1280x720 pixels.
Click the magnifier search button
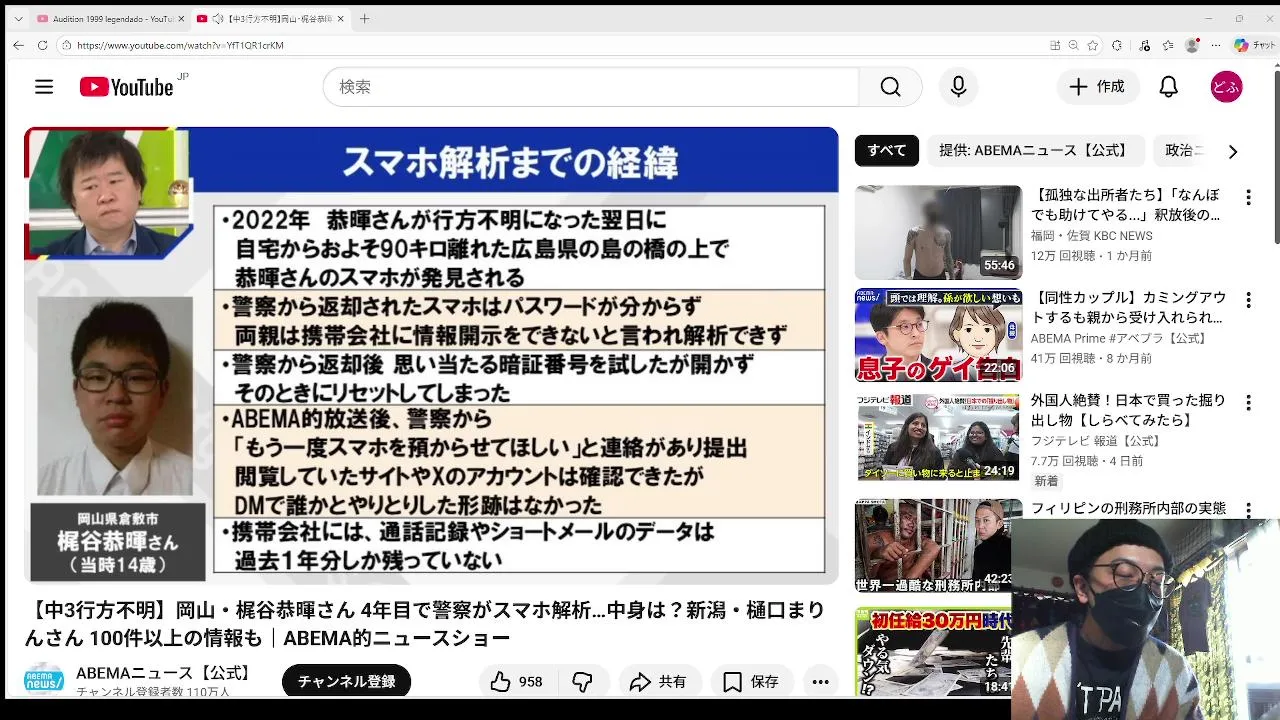point(890,87)
